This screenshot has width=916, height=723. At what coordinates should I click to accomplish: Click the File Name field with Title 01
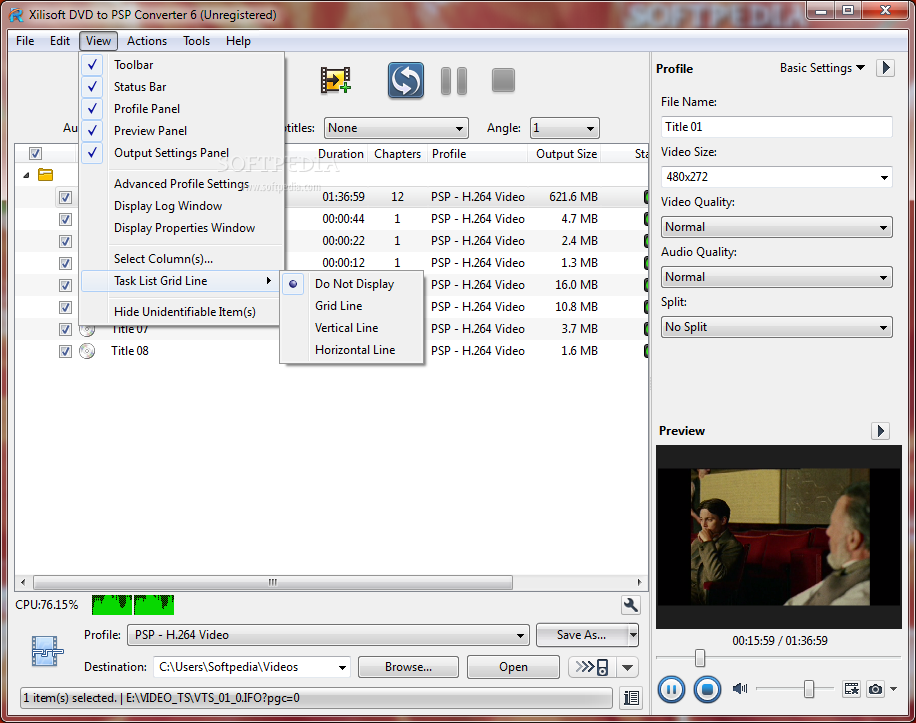(x=776, y=127)
